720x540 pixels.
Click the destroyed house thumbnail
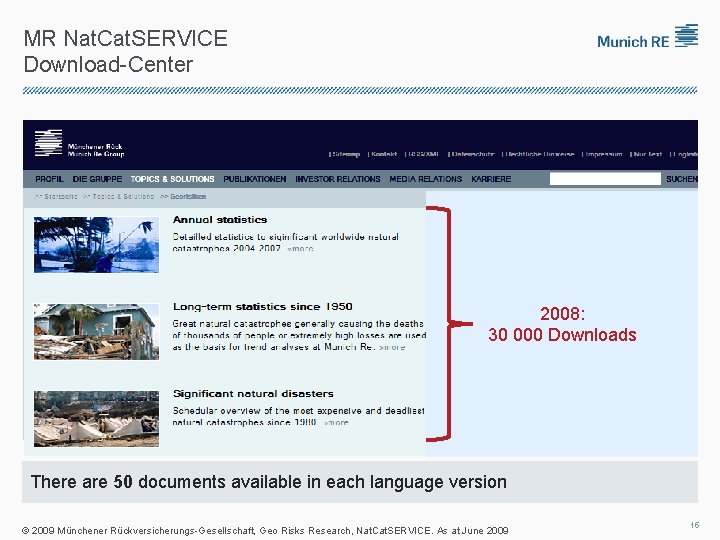96,332
